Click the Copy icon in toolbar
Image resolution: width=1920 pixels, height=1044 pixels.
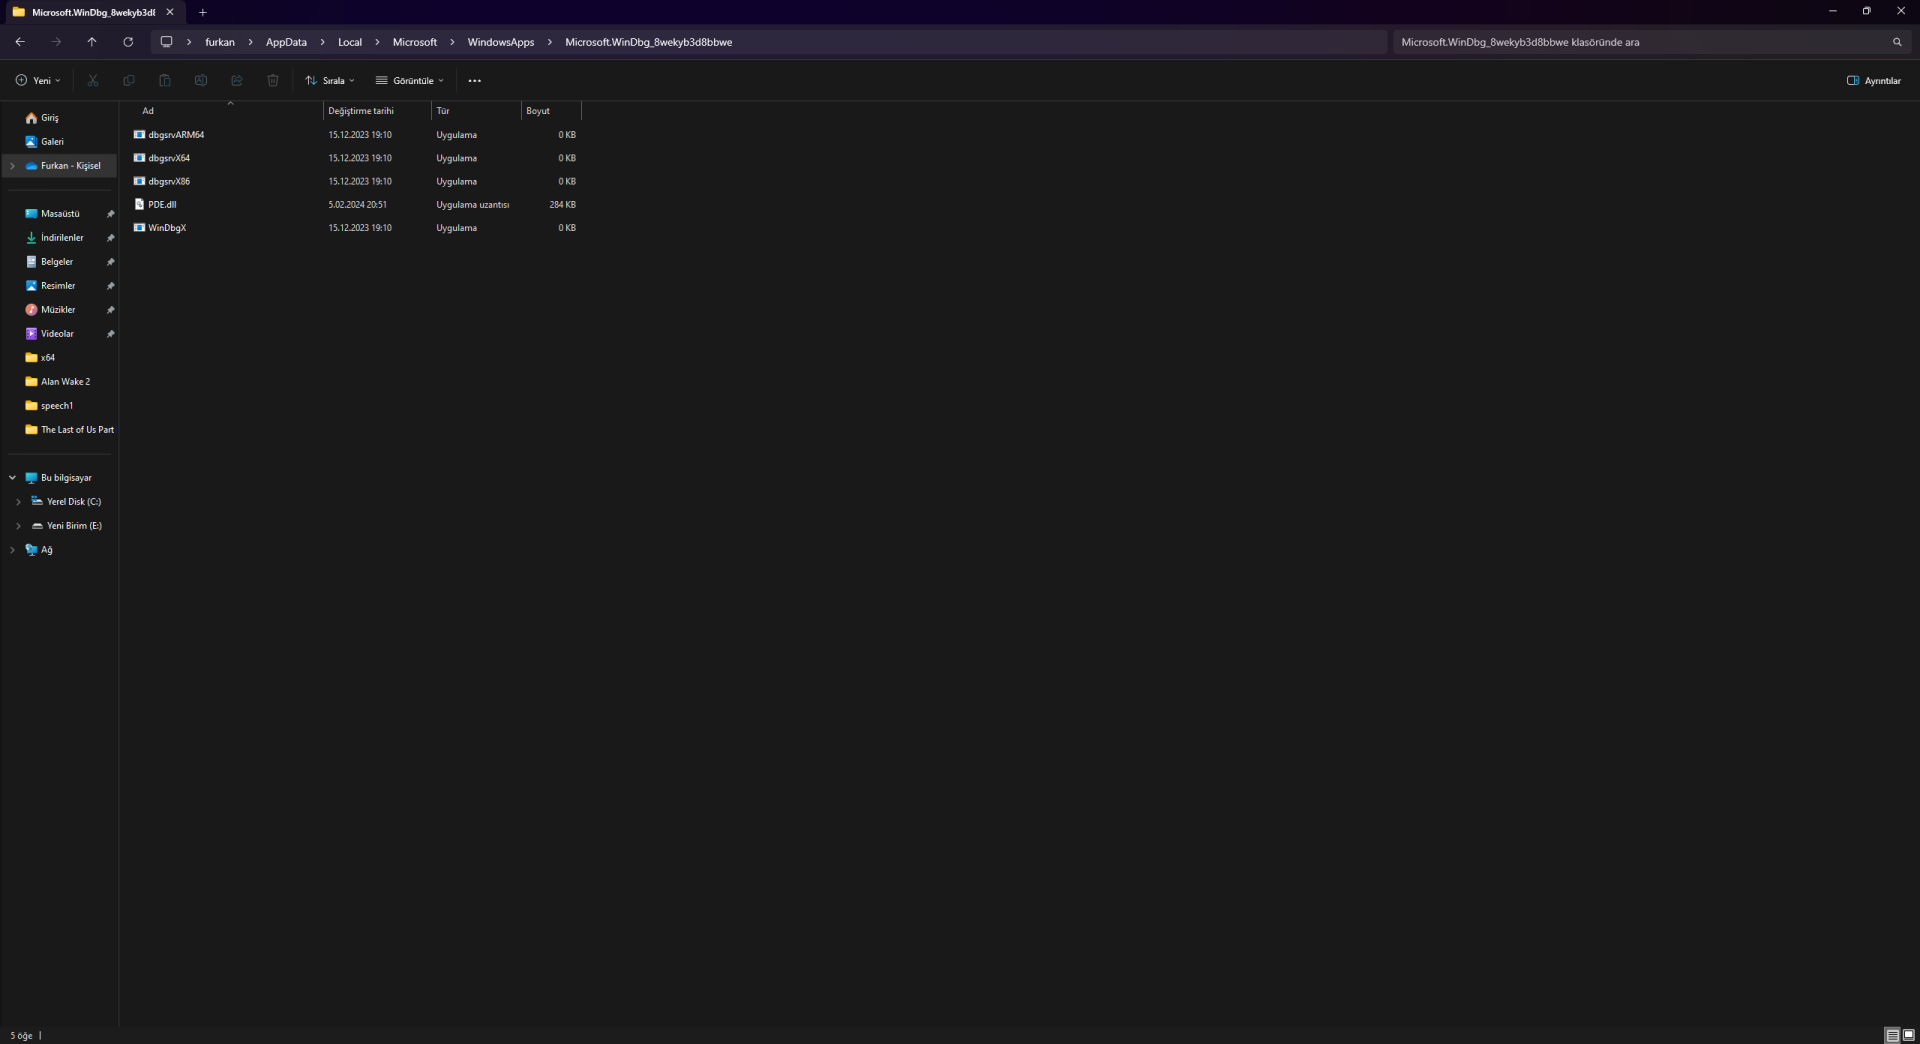129,80
